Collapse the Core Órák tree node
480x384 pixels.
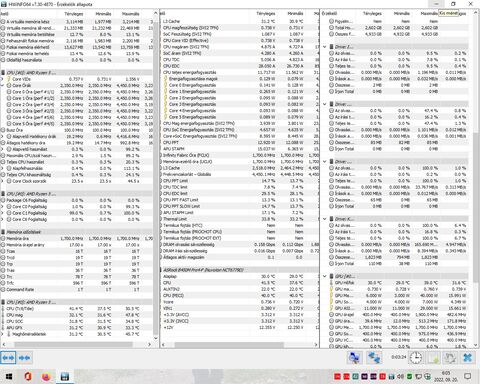(2, 85)
